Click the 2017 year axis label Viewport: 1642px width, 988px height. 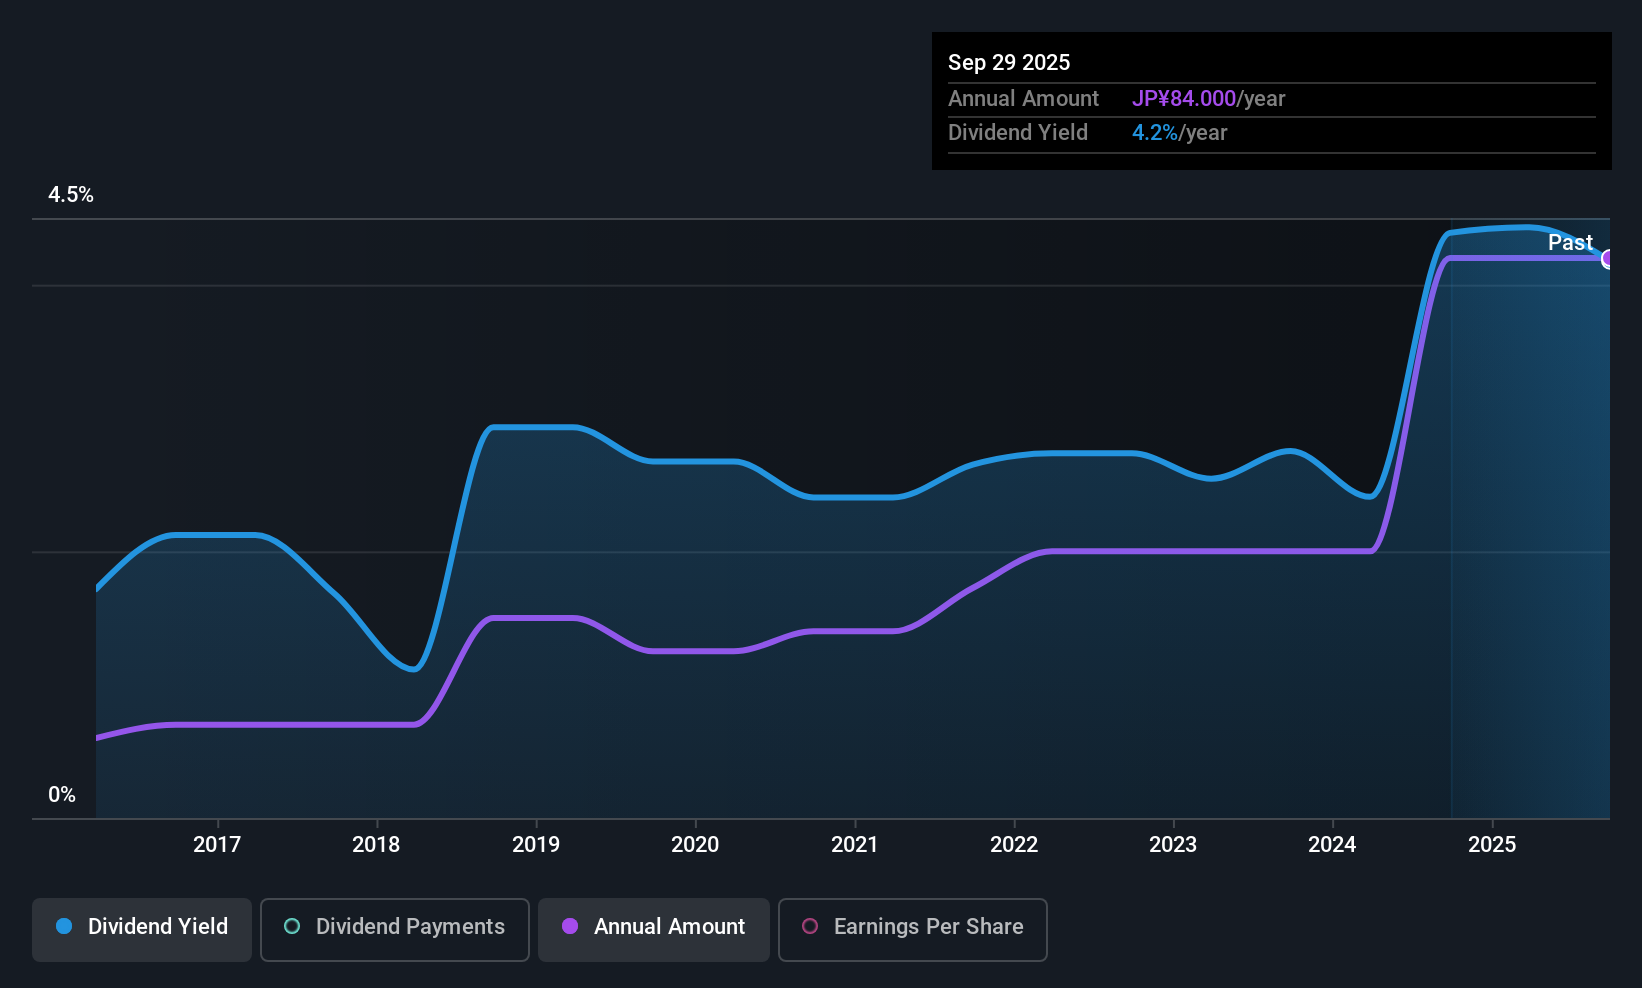point(217,844)
